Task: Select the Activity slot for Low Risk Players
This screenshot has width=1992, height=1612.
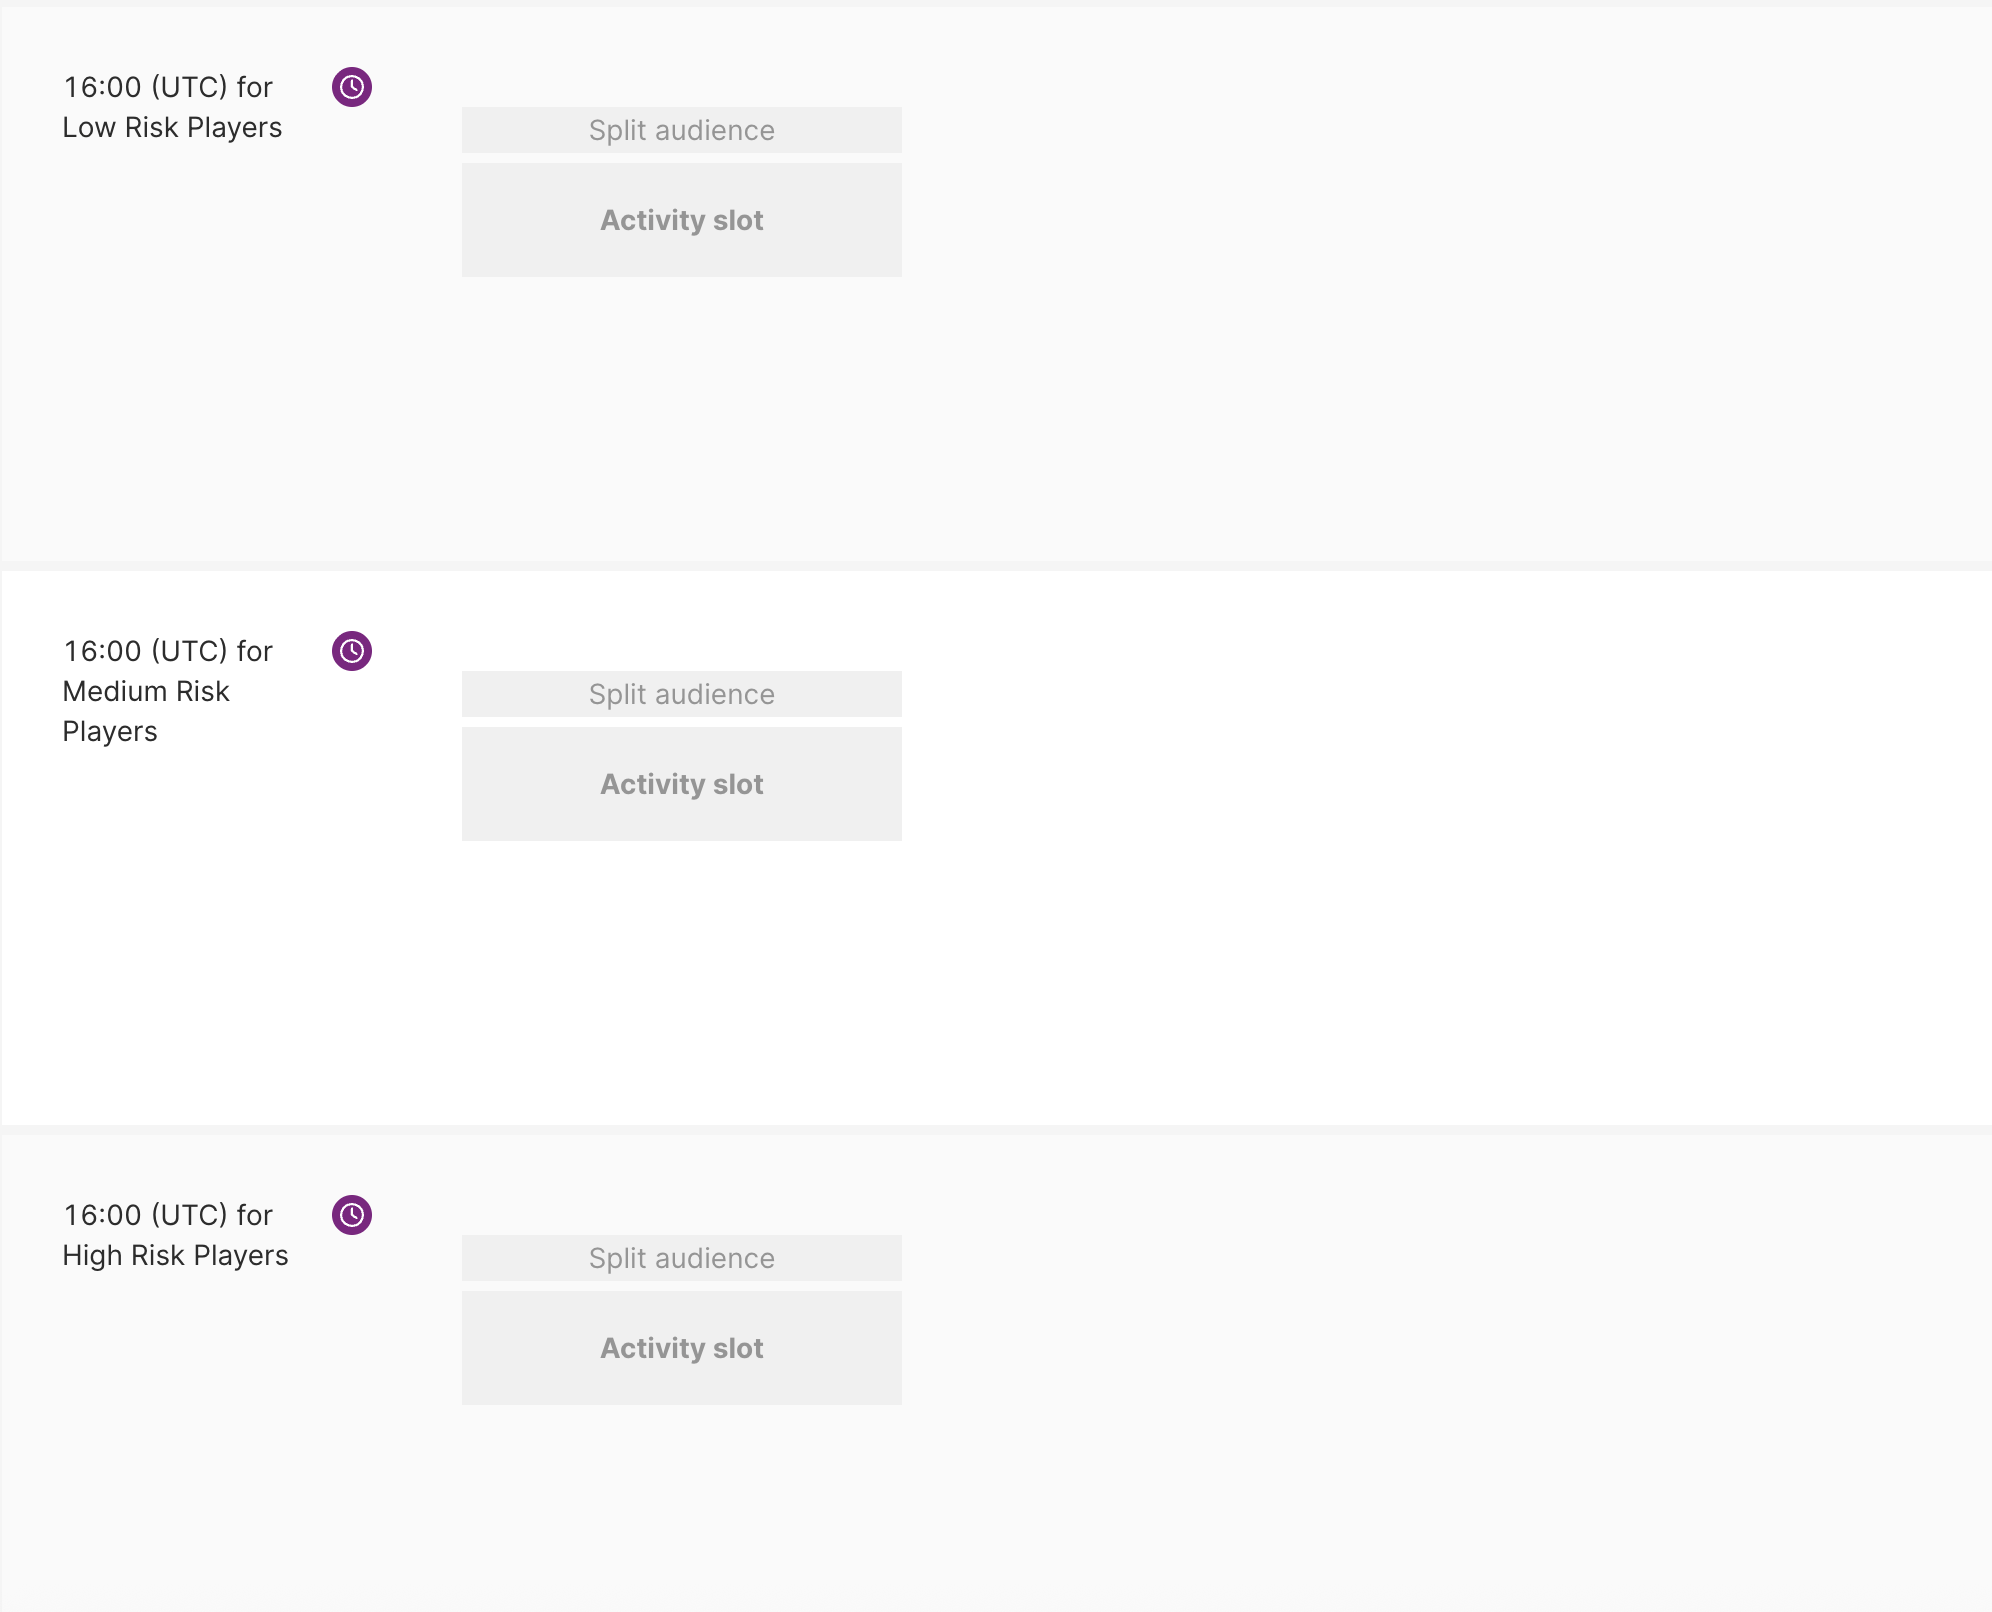Action: click(681, 220)
